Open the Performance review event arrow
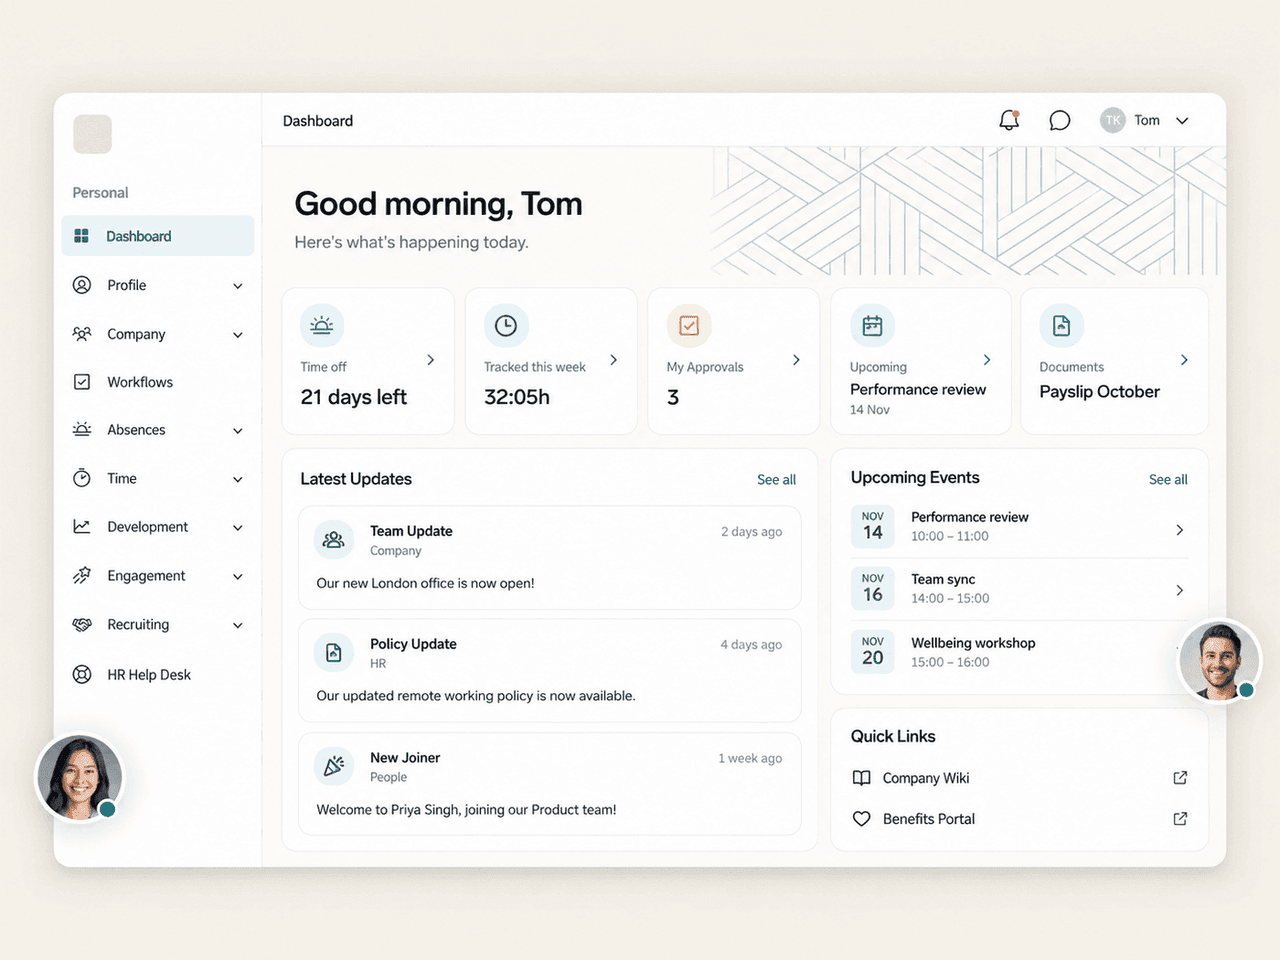 click(x=1180, y=530)
